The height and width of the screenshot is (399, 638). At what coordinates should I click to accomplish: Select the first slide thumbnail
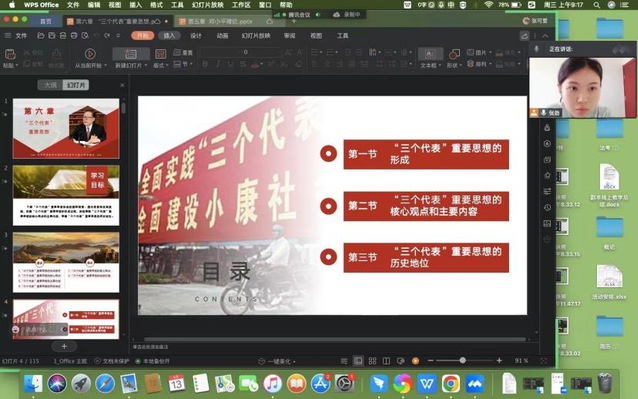coord(66,128)
